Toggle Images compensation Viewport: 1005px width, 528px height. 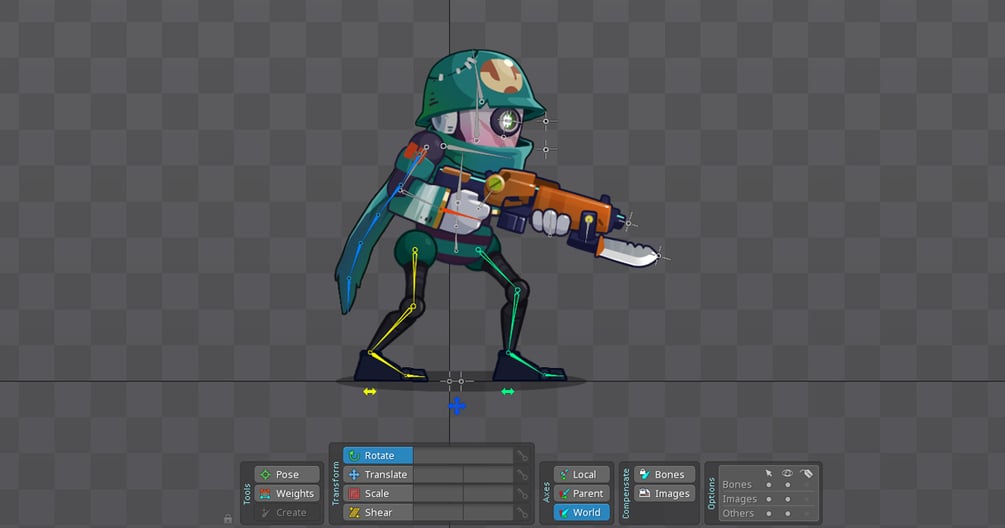tap(665, 493)
